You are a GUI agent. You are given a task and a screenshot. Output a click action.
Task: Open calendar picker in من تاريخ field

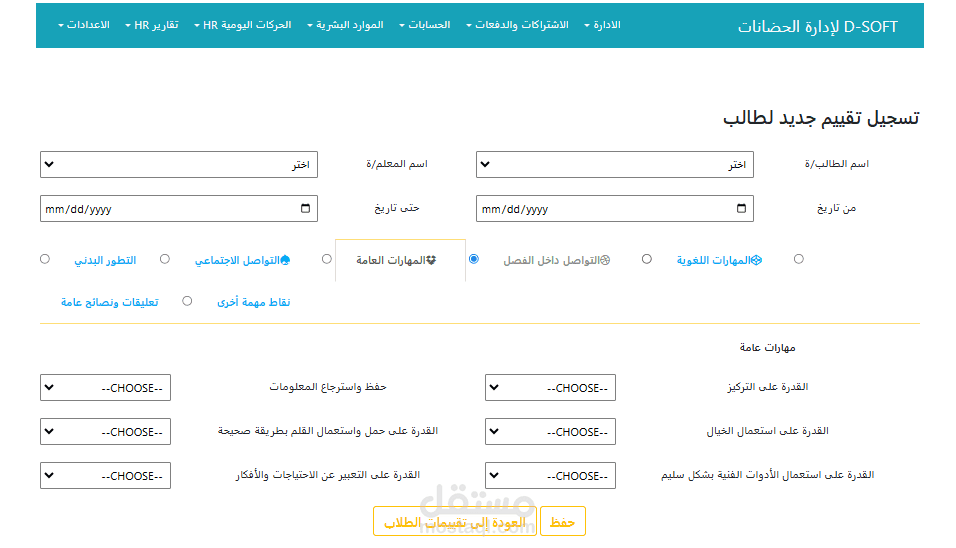click(x=741, y=208)
